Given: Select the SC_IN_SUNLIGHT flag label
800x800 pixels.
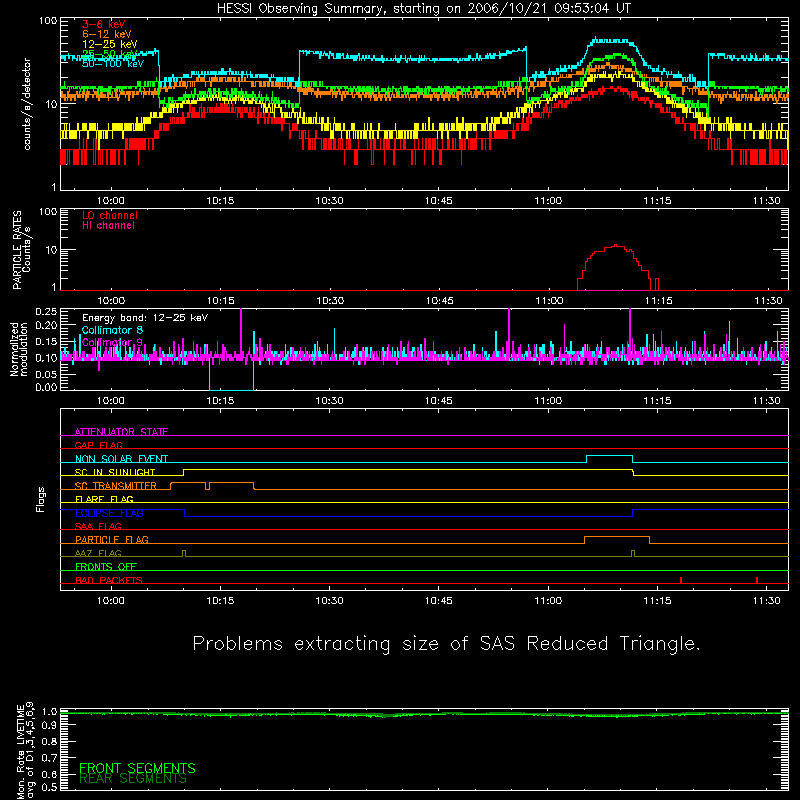Looking at the screenshot, I should [115, 472].
